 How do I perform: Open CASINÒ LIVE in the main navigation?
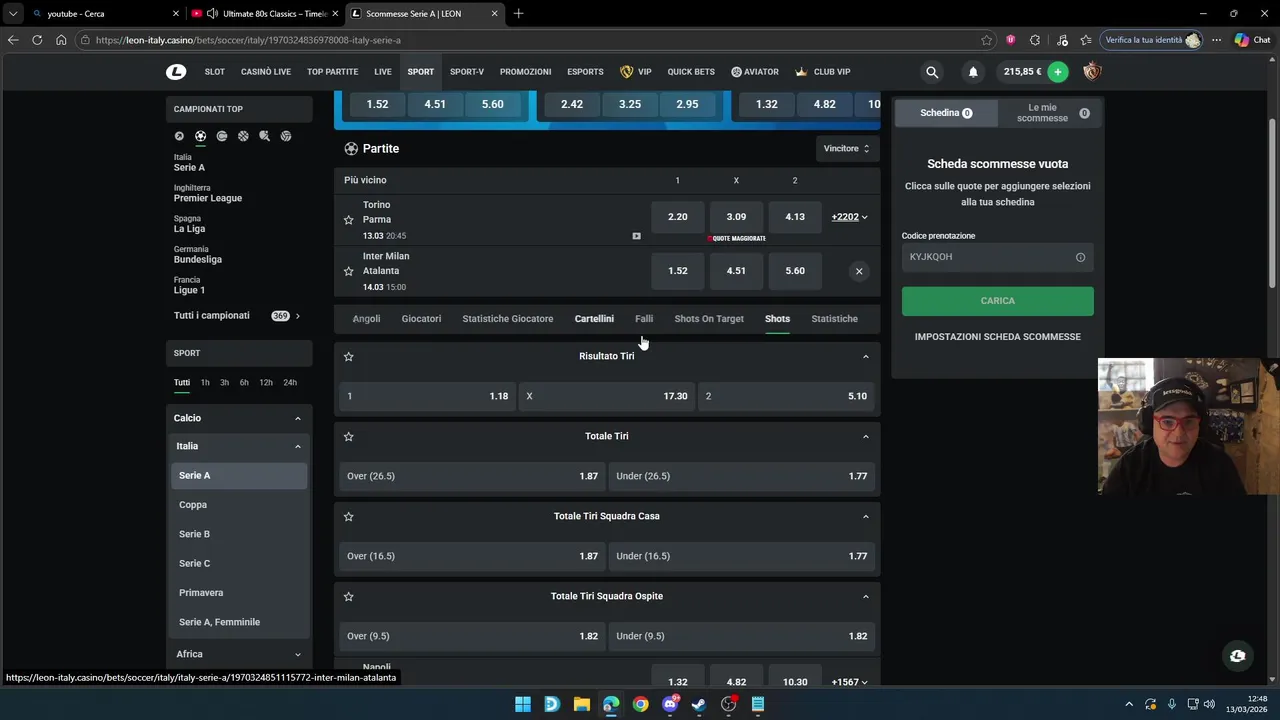coord(266,72)
